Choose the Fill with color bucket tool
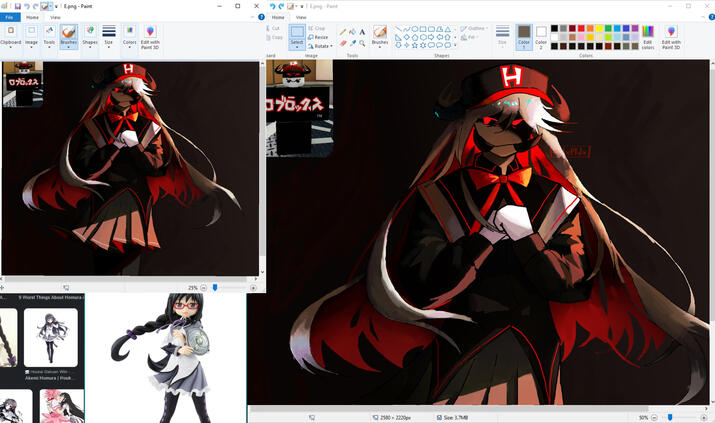715x423 pixels. [353, 31]
